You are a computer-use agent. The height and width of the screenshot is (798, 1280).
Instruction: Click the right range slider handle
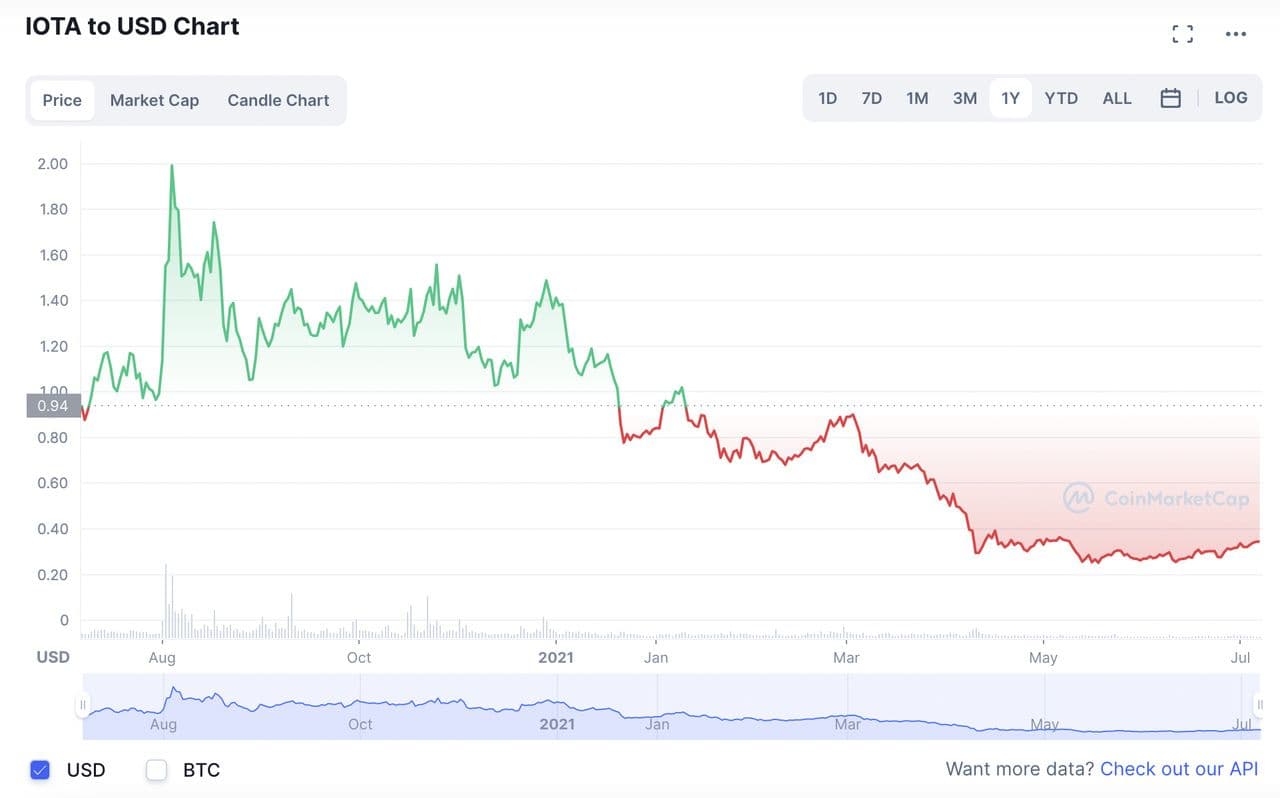point(1260,706)
